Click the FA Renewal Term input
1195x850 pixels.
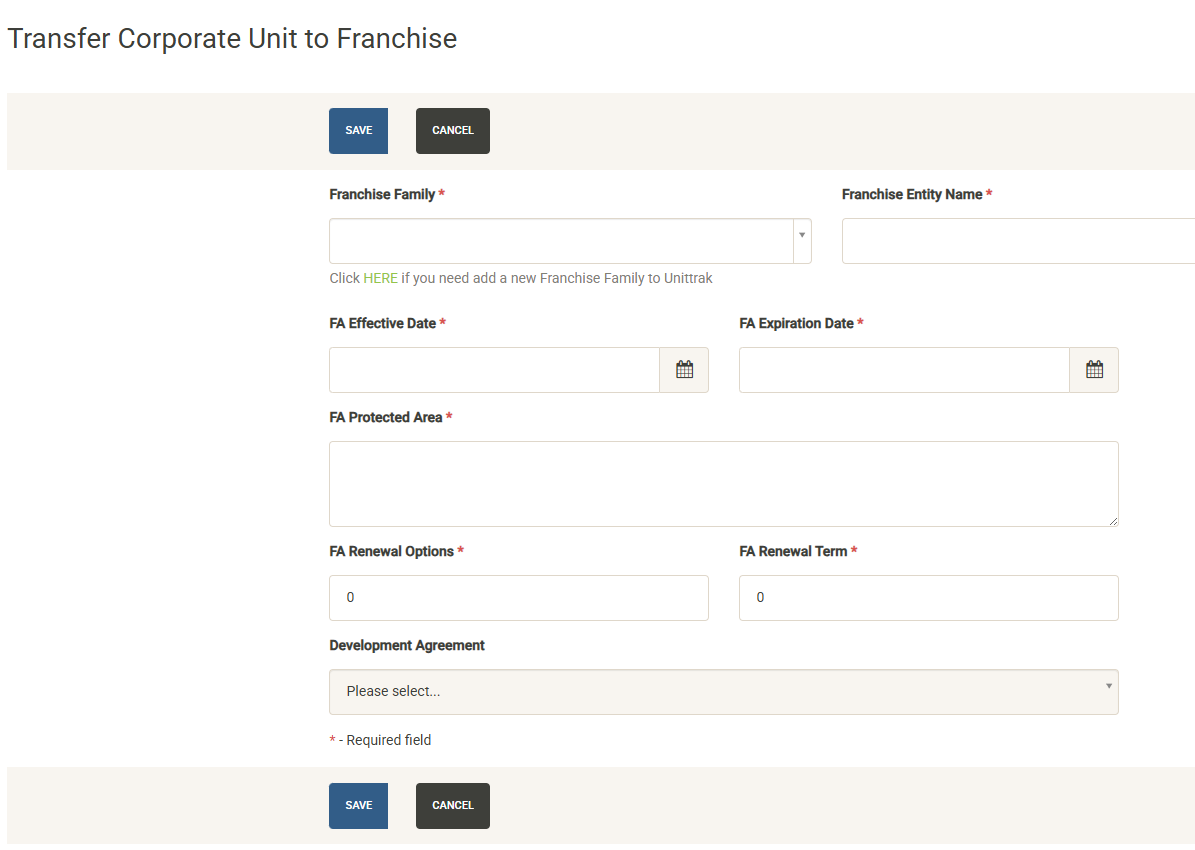pyautogui.click(x=928, y=598)
